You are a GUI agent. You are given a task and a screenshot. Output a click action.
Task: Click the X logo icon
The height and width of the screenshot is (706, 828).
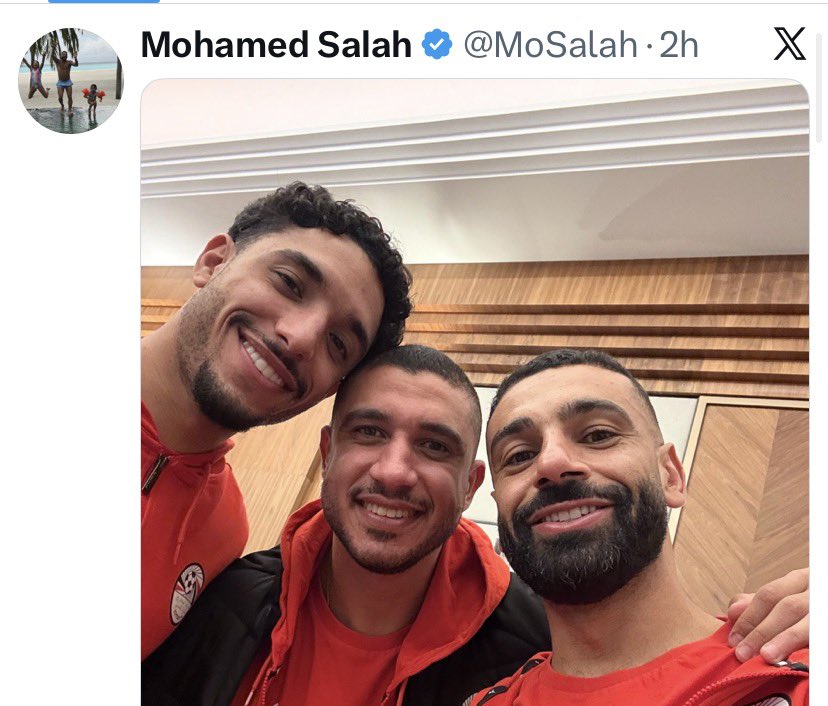click(x=789, y=44)
